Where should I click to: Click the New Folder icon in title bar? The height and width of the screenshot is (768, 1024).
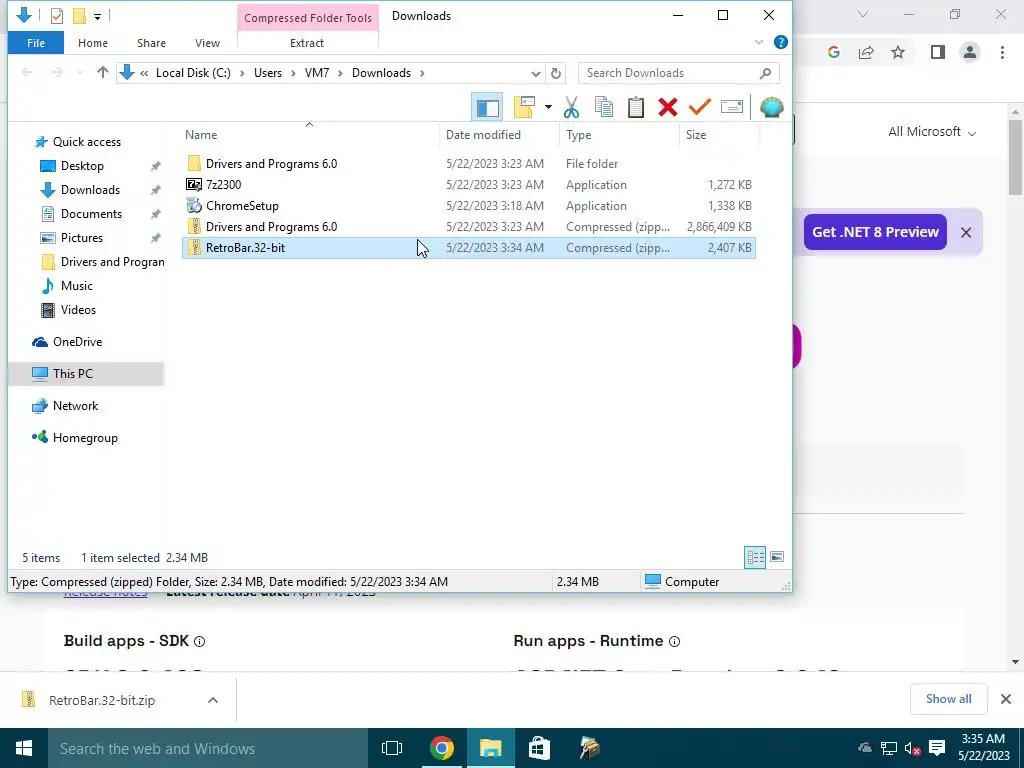point(79,16)
